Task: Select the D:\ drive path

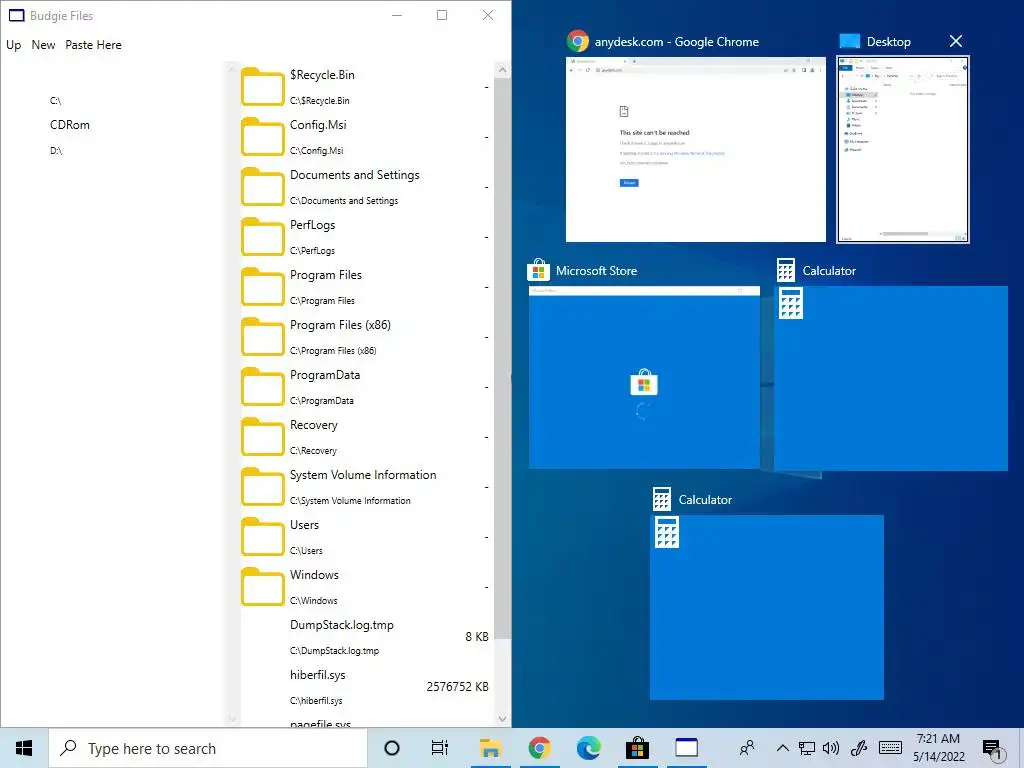Action: coord(56,151)
